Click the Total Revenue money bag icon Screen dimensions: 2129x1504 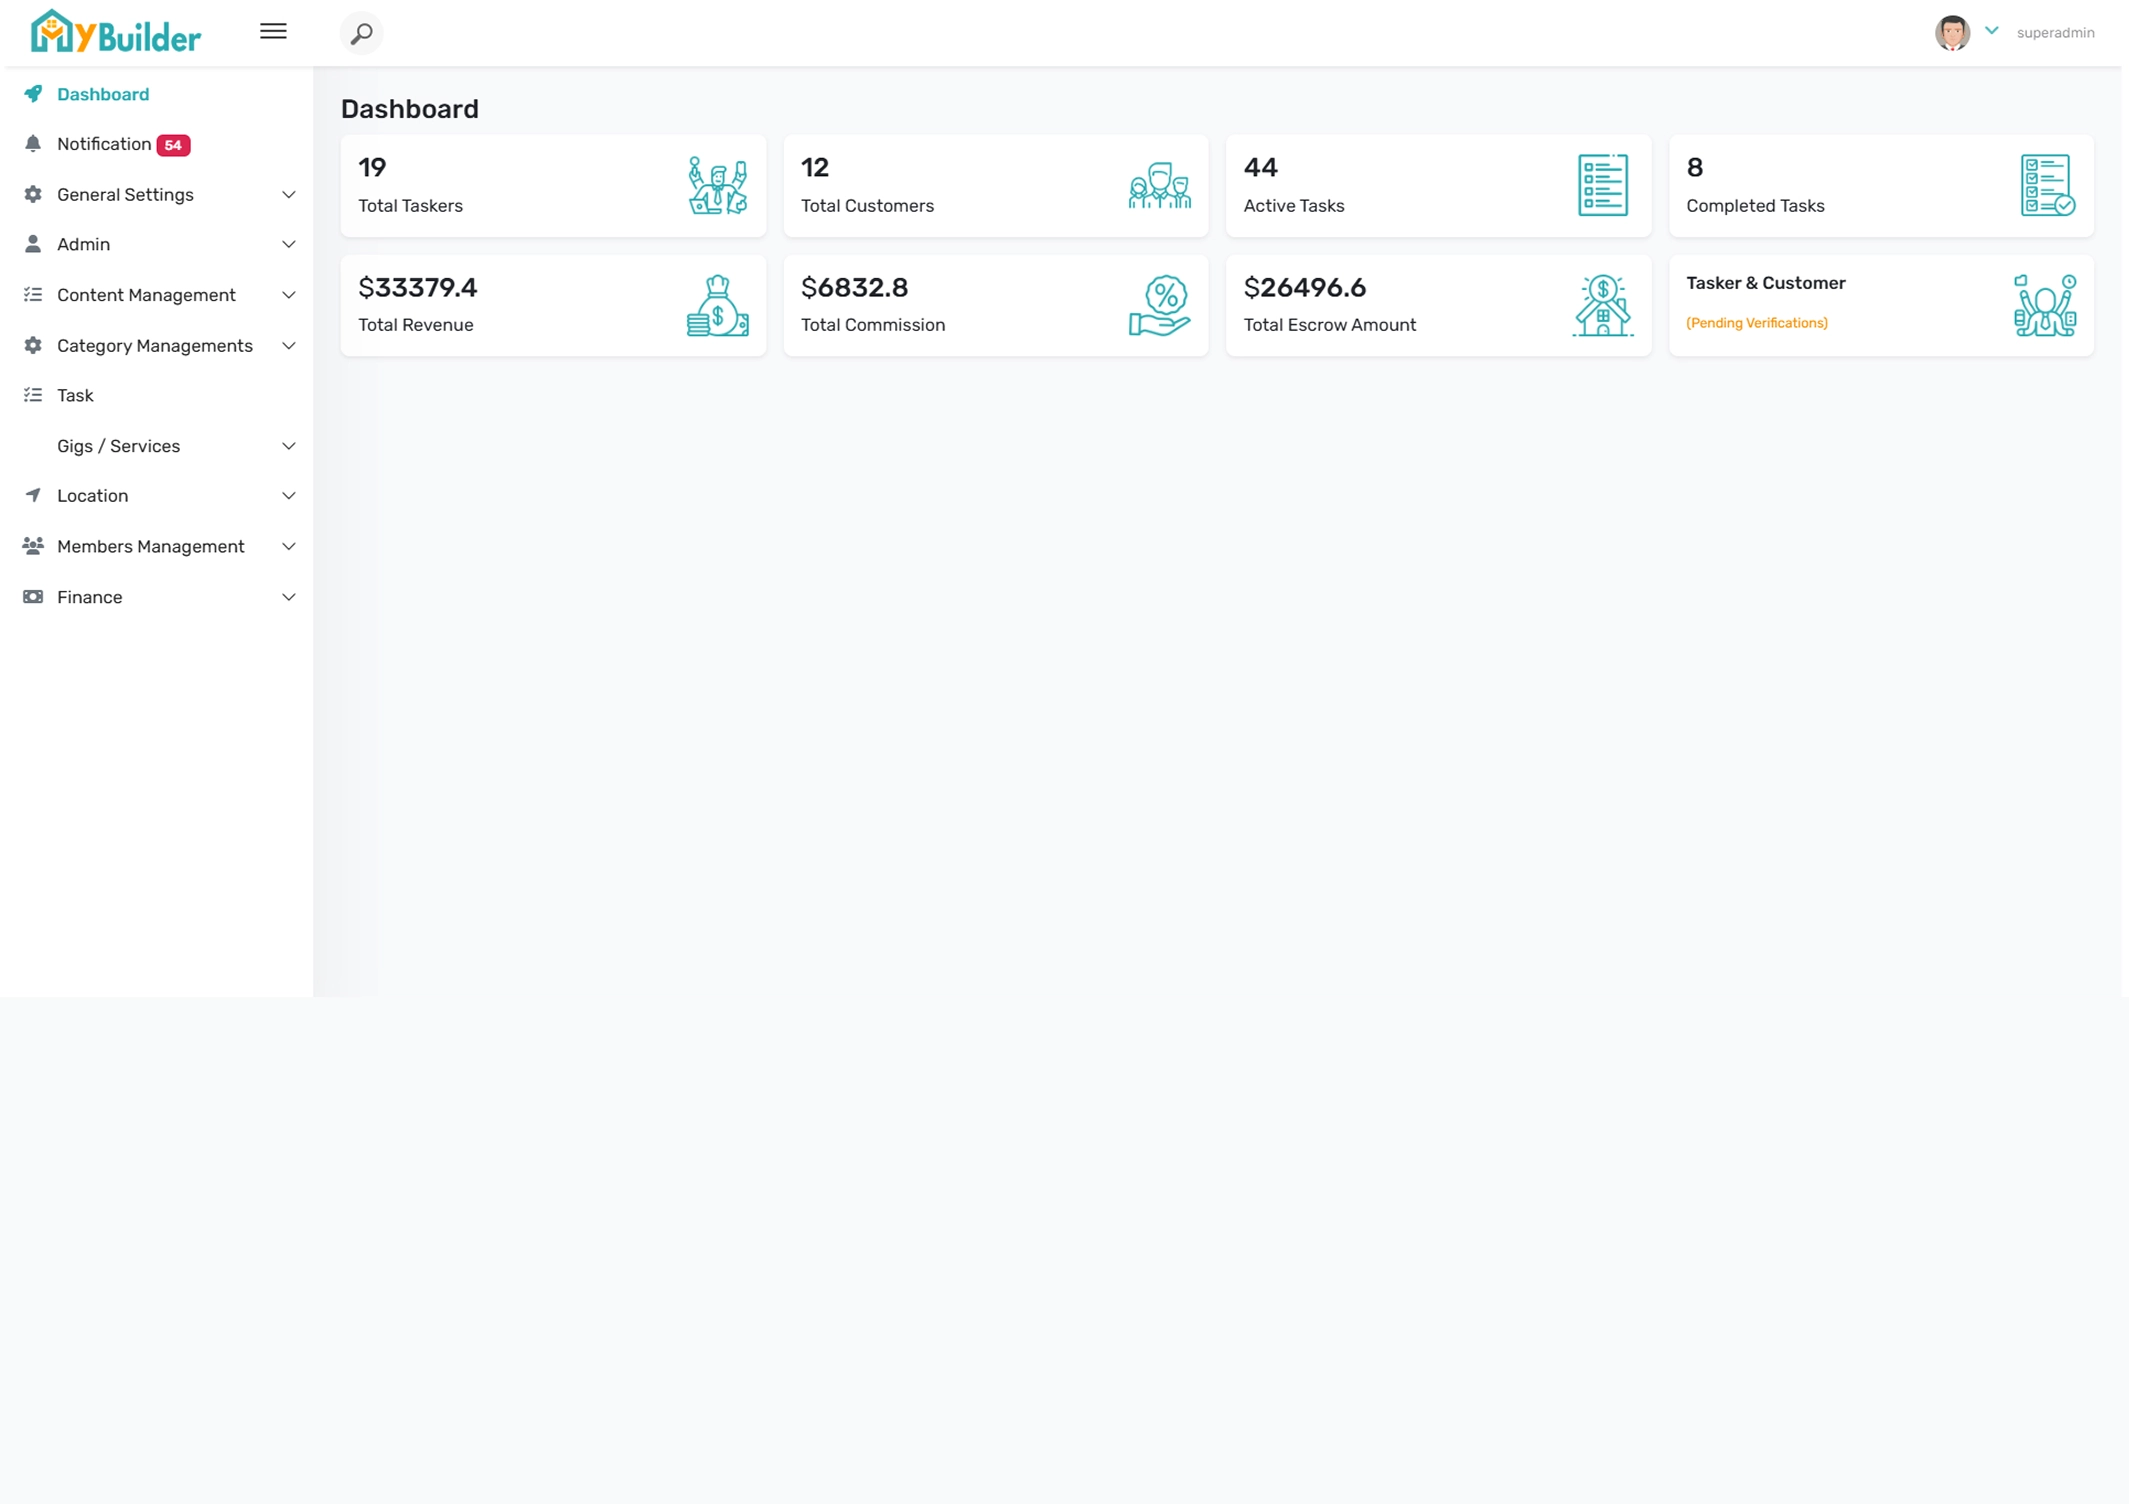717,306
